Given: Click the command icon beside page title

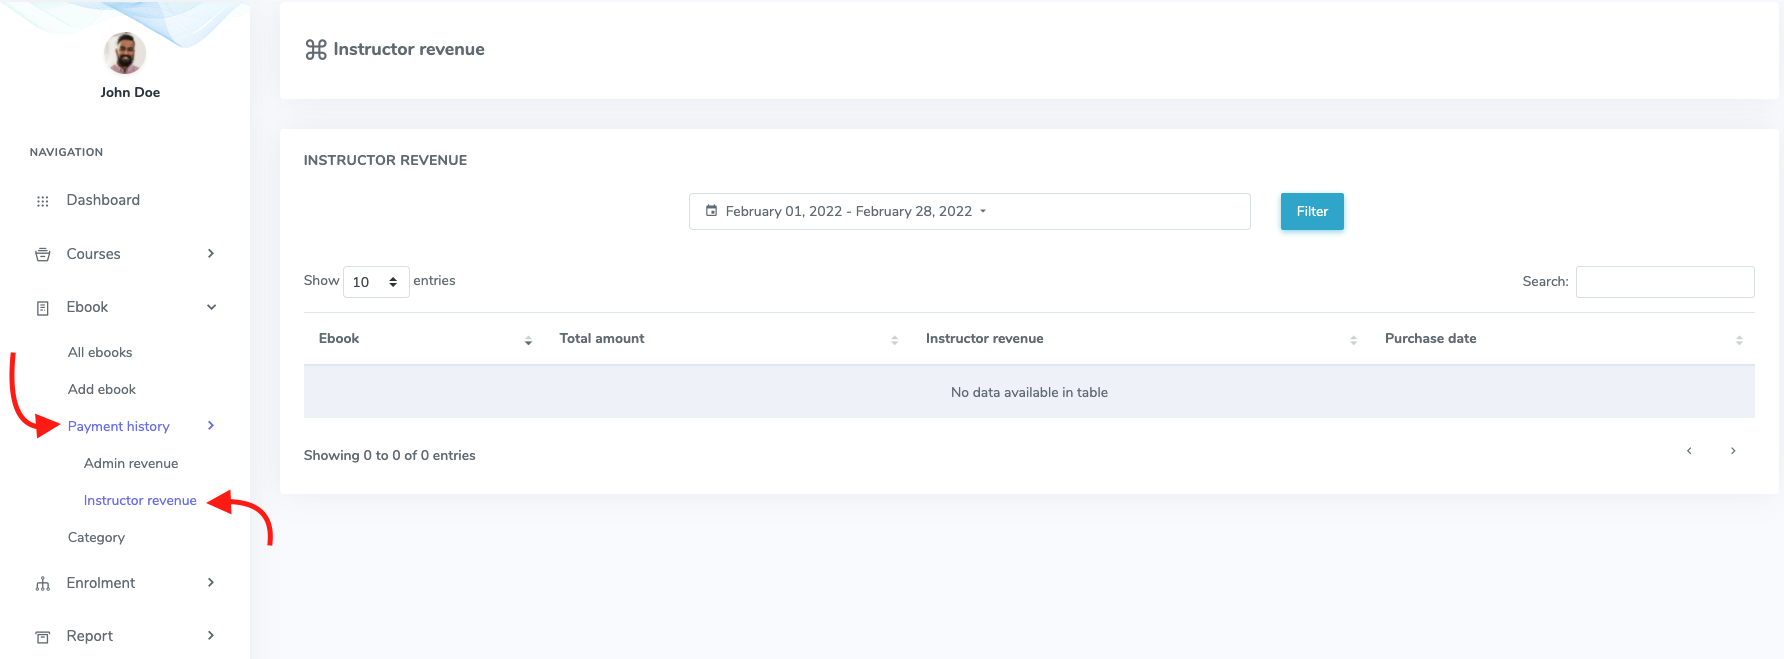Looking at the screenshot, I should [x=316, y=50].
